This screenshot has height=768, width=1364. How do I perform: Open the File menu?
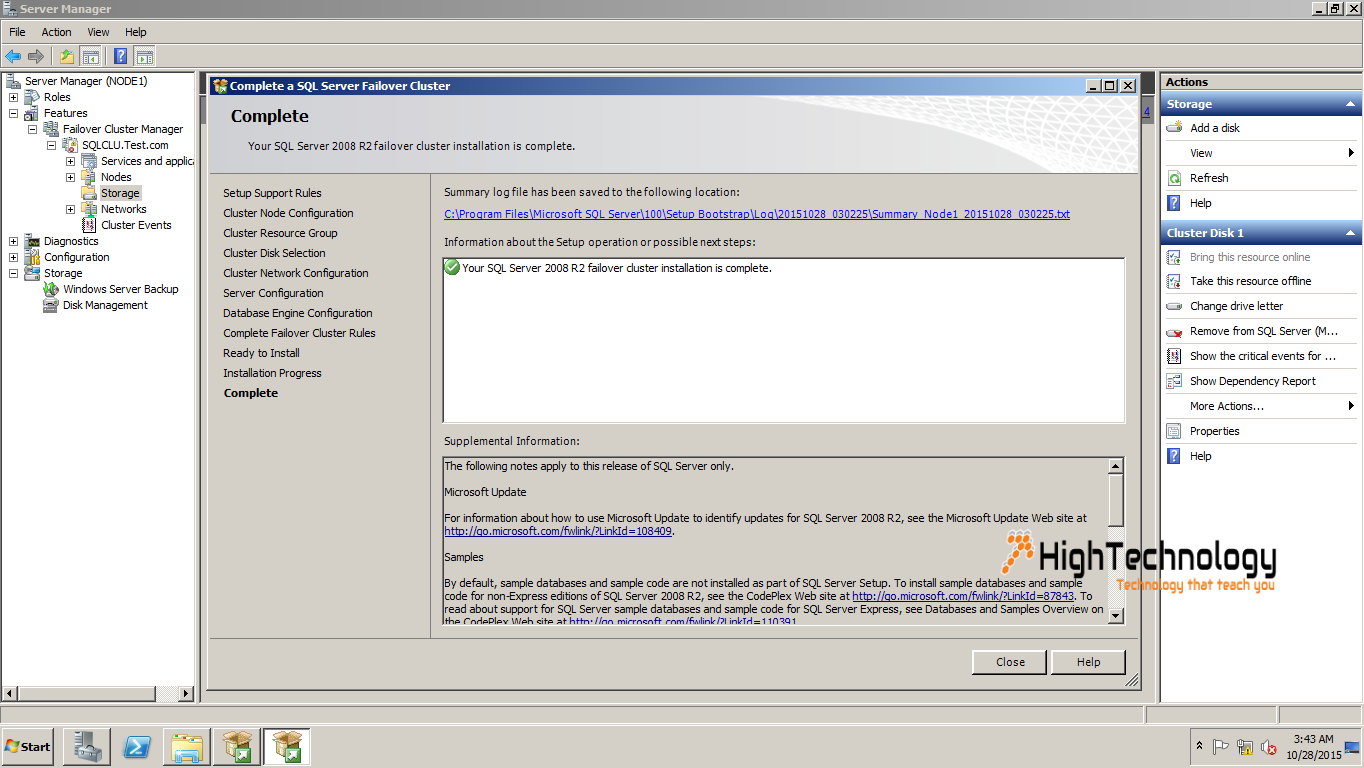click(x=17, y=32)
